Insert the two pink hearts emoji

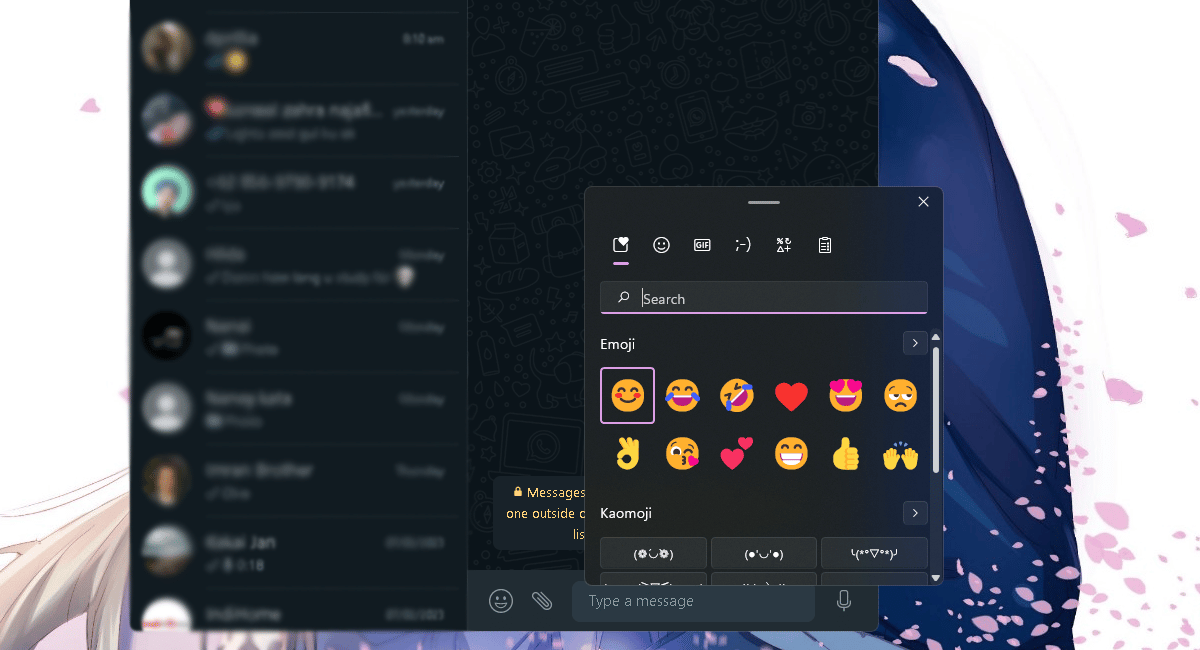737,454
